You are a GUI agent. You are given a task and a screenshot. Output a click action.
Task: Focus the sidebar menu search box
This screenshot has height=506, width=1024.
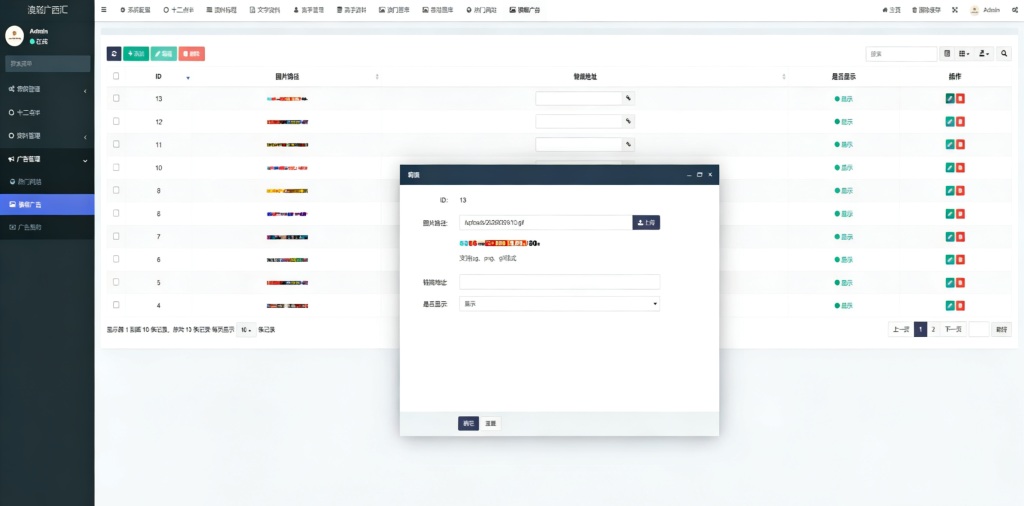48,63
